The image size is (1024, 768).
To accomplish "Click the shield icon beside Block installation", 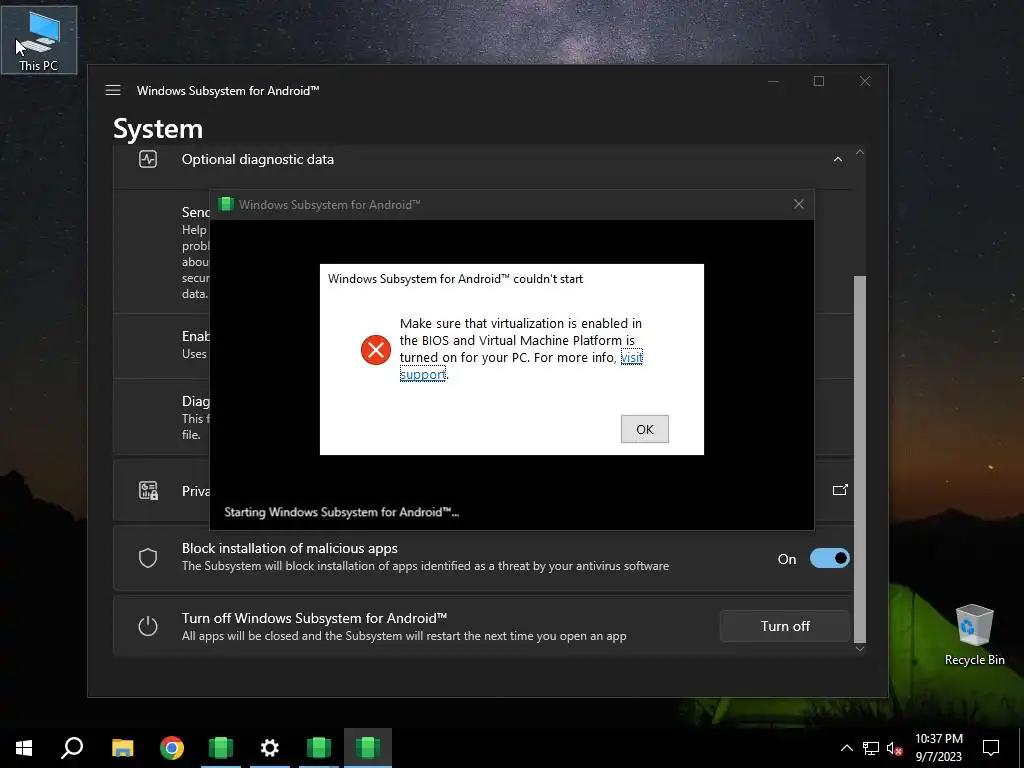I will [x=148, y=558].
